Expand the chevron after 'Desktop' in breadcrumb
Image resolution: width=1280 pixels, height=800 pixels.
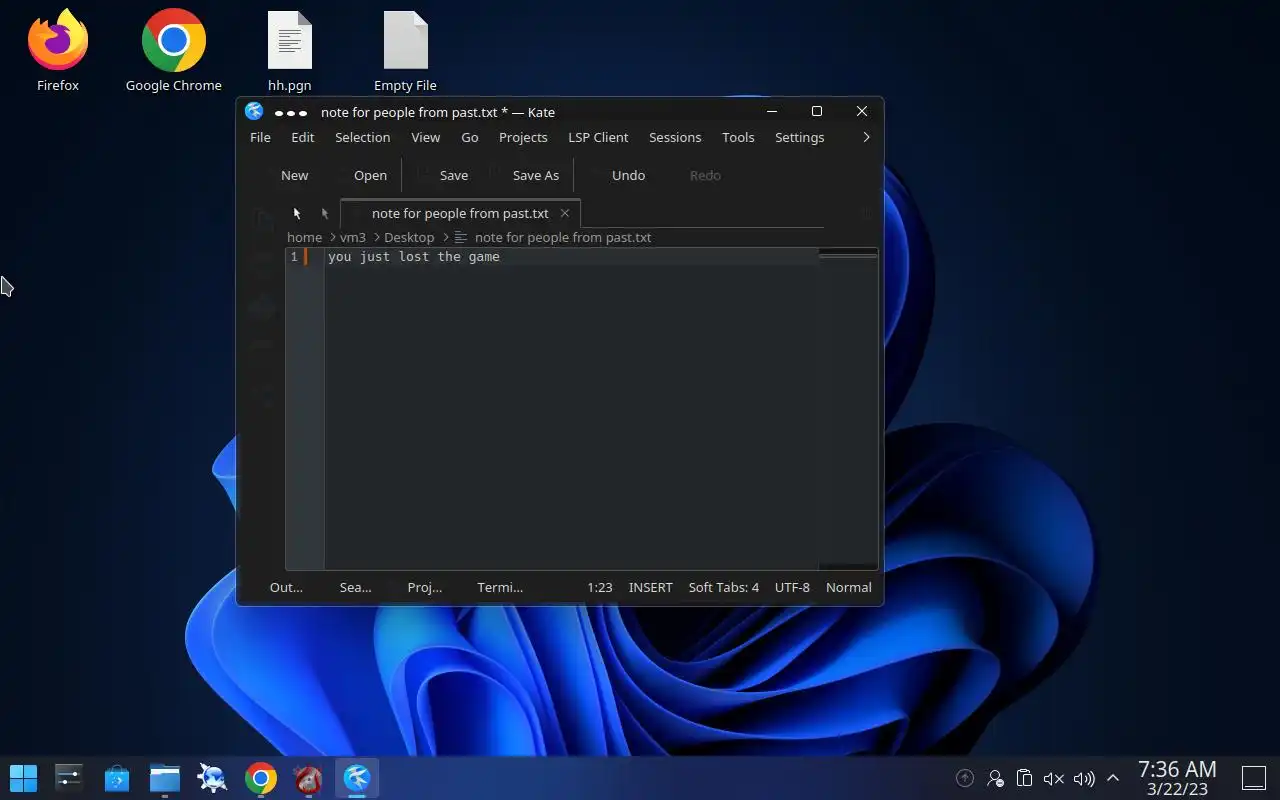coord(444,237)
